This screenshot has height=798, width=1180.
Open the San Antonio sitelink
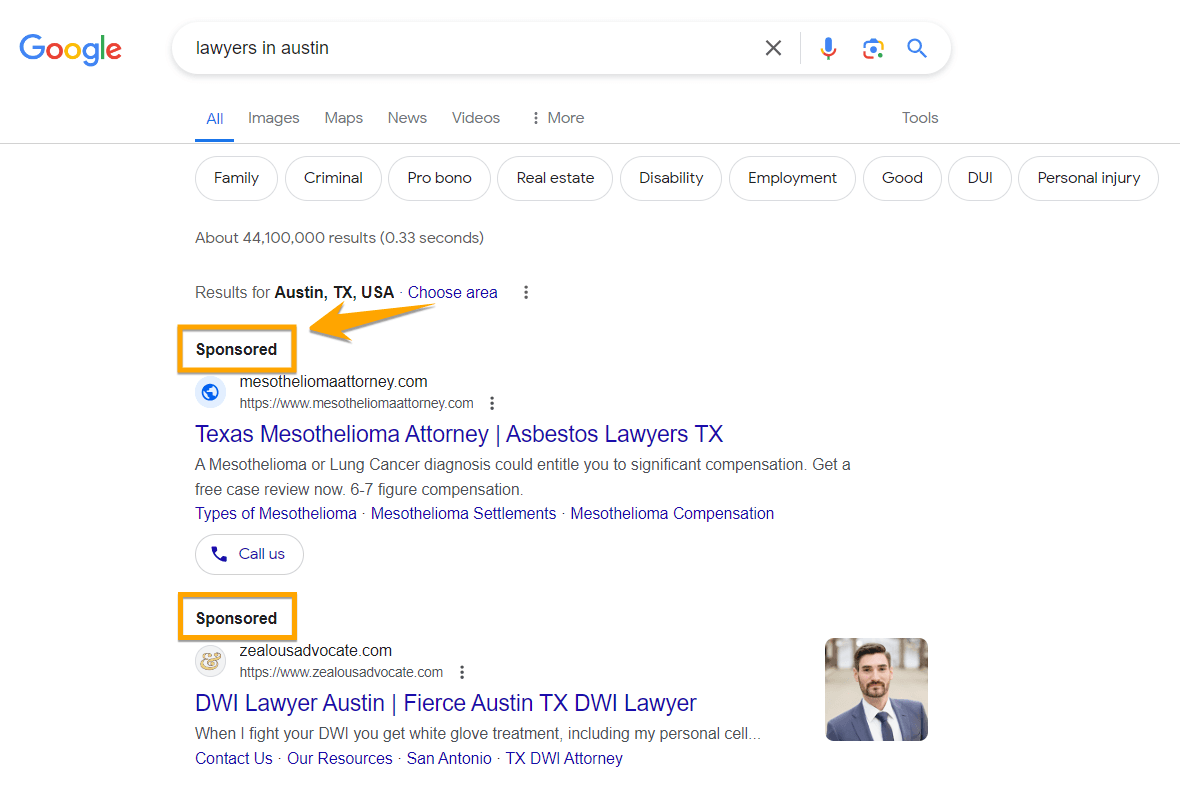(449, 759)
